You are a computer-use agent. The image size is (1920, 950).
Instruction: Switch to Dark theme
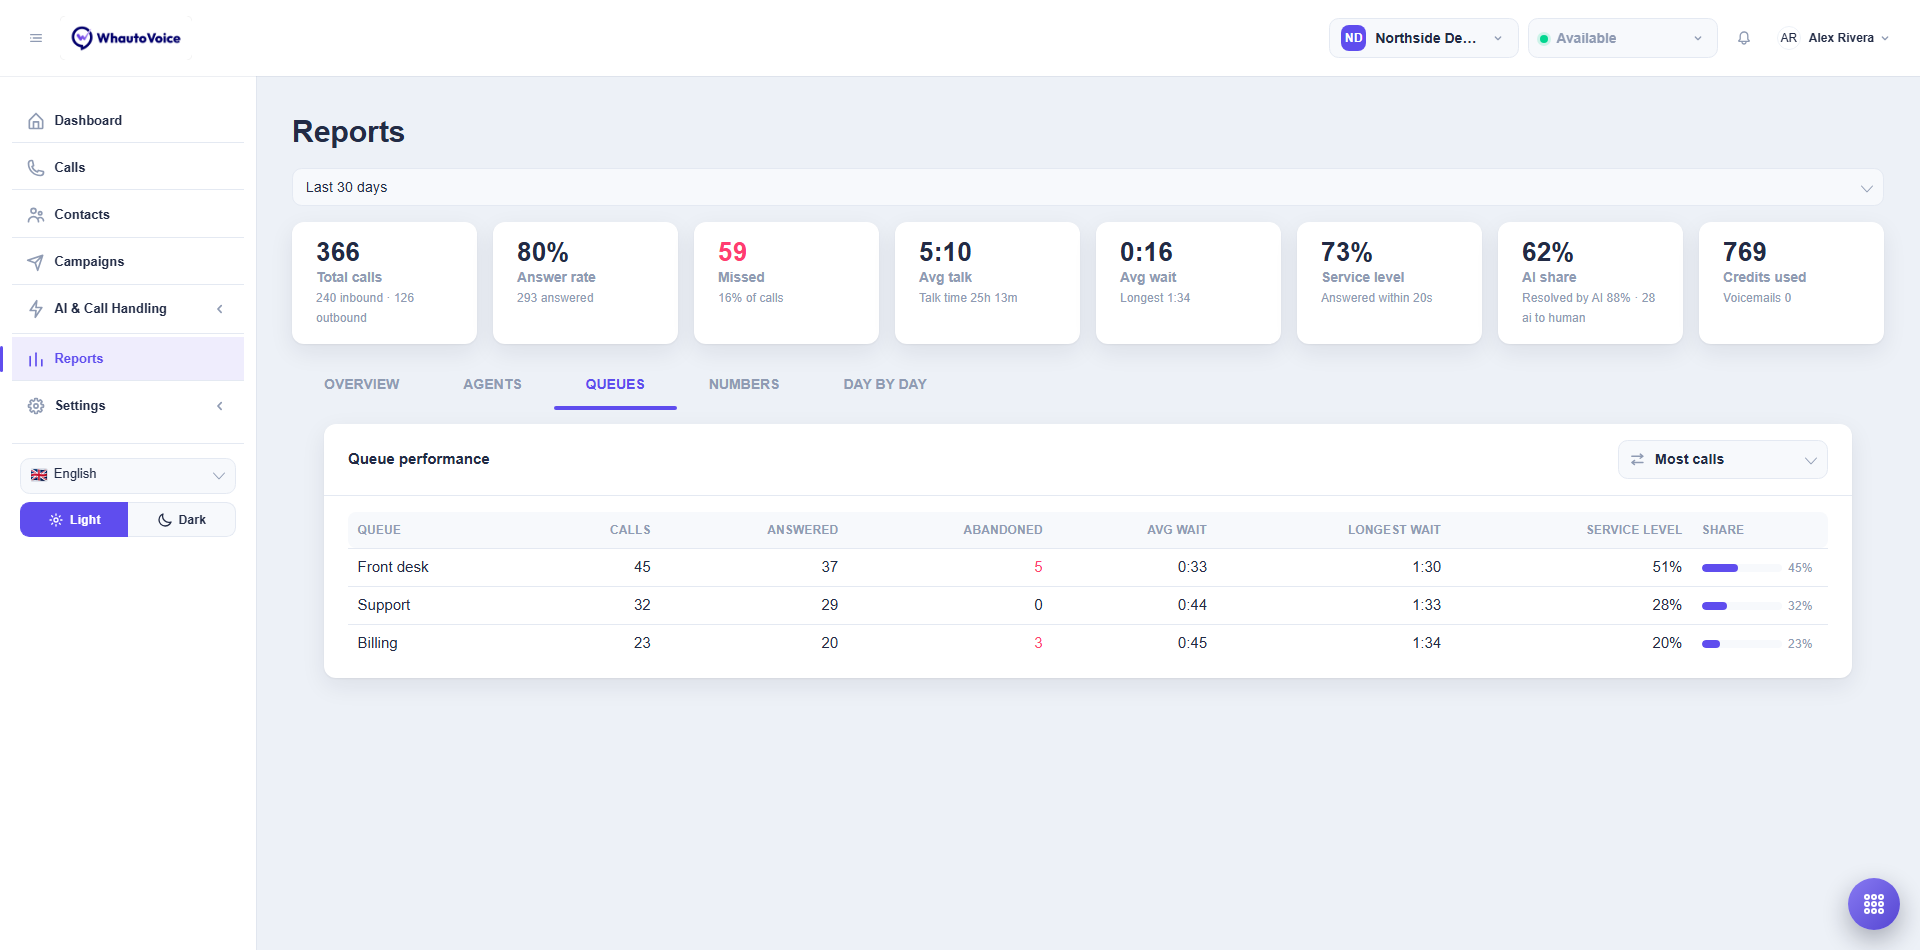tap(182, 520)
